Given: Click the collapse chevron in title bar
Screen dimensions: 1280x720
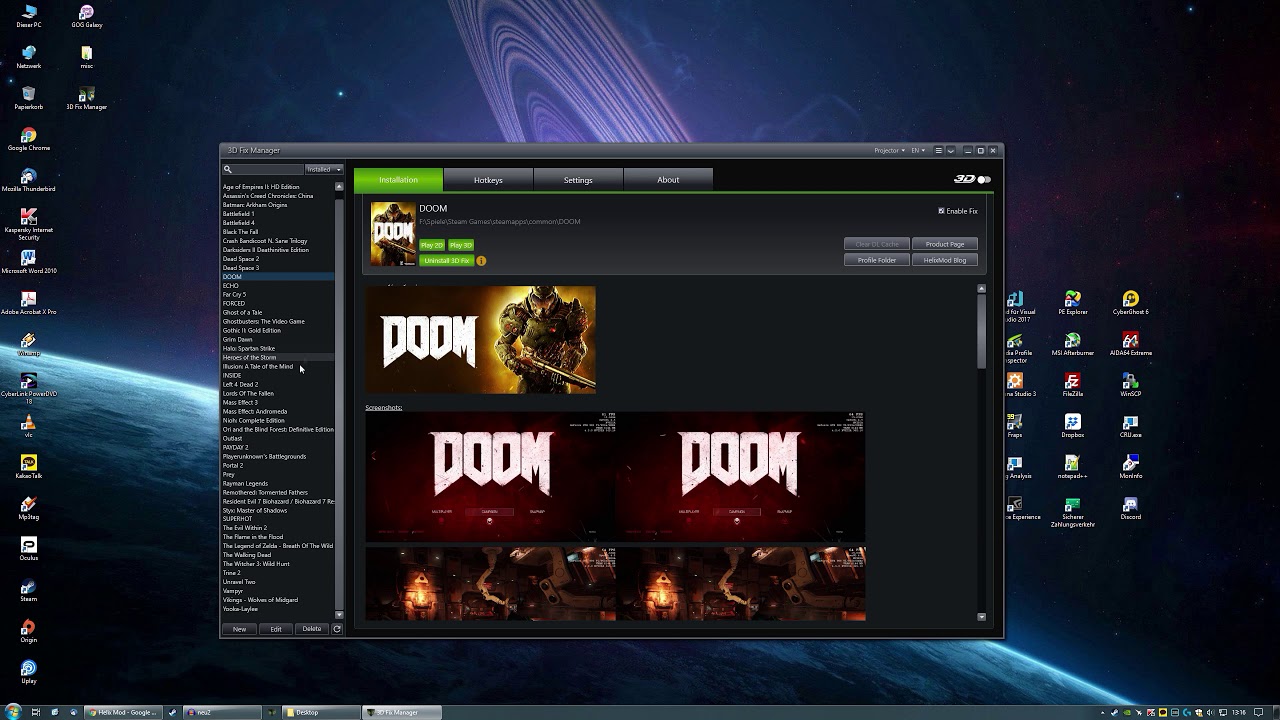Looking at the screenshot, I should tap(951, 150).
